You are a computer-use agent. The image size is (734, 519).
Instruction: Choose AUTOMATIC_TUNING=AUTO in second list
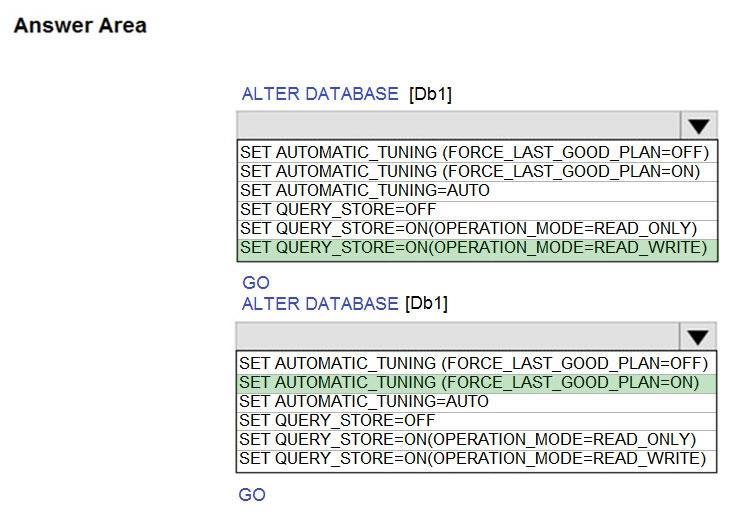click(x=476, y=402)
